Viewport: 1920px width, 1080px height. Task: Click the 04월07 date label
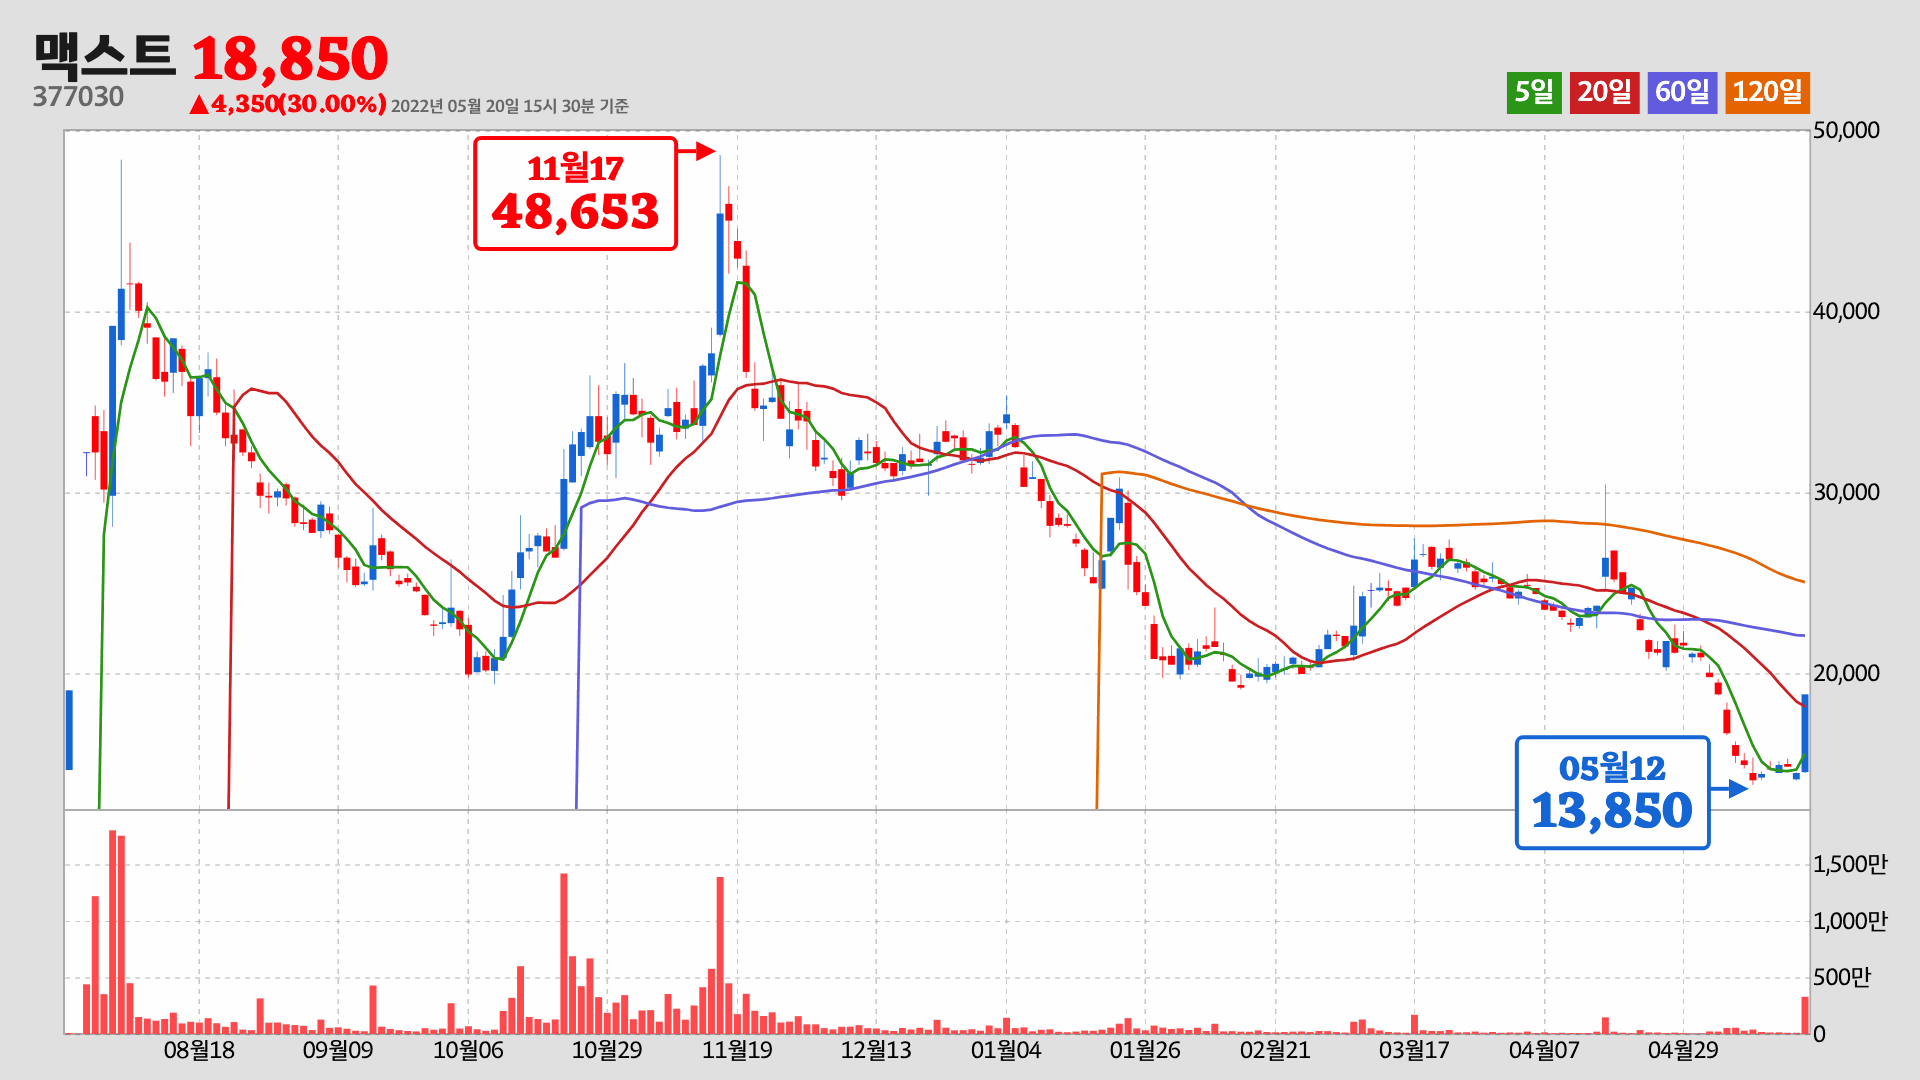tap(1544, 1050)
